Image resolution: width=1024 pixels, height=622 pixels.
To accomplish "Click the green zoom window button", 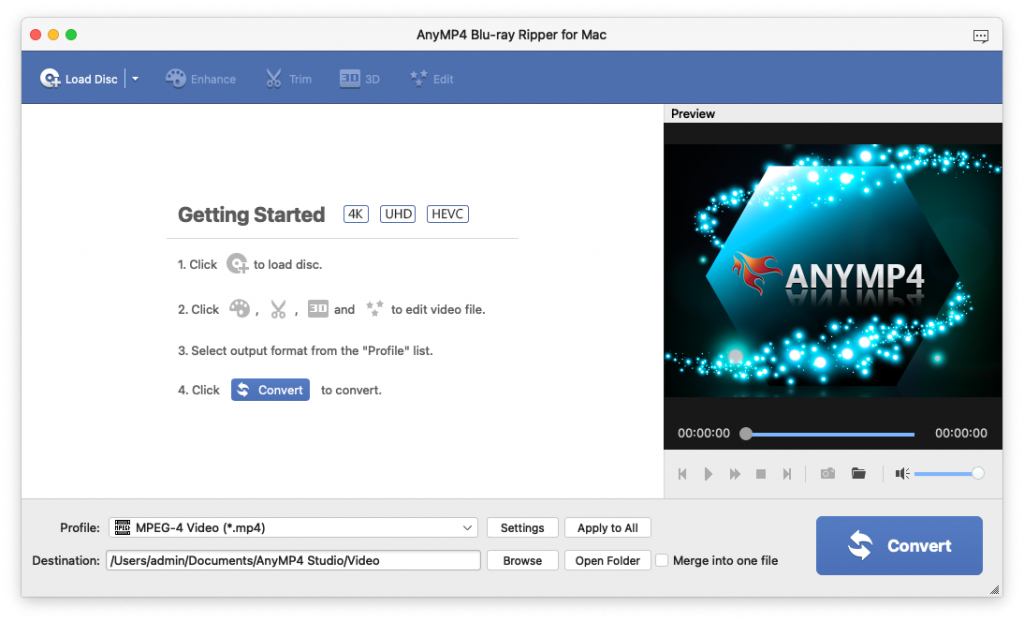I will pos(71,35).
